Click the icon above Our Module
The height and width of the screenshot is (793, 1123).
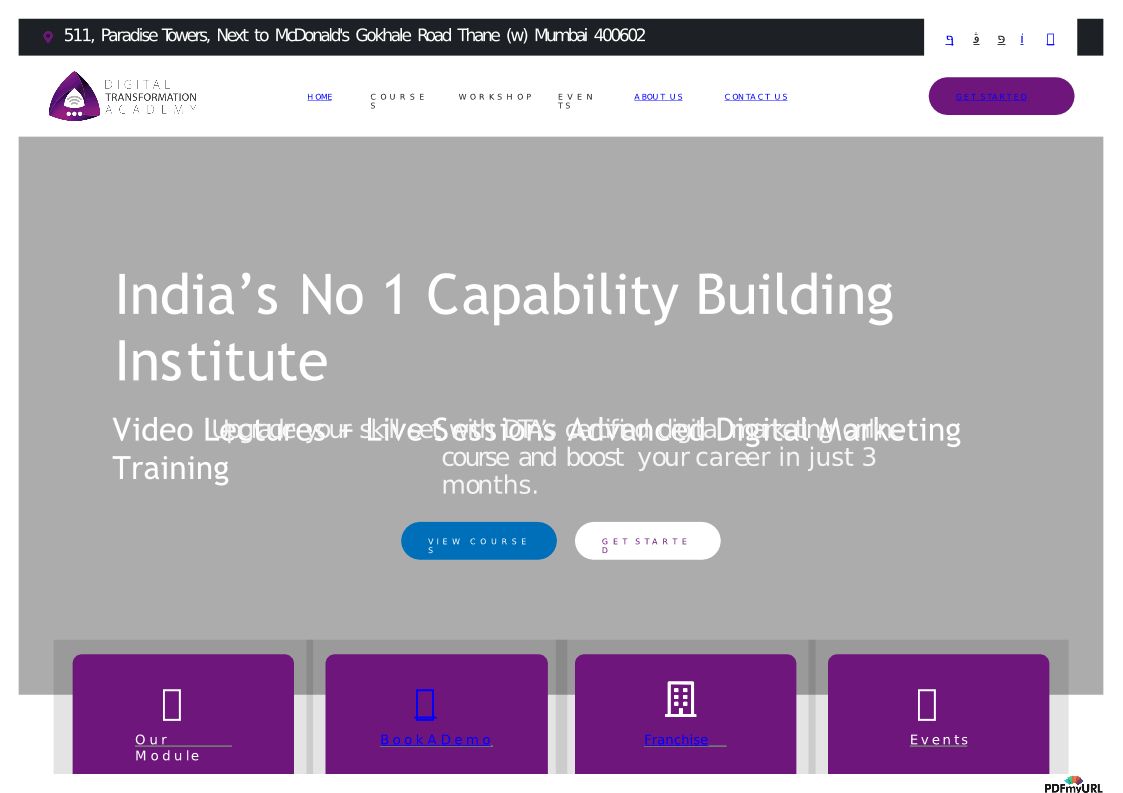coord(172,705)
